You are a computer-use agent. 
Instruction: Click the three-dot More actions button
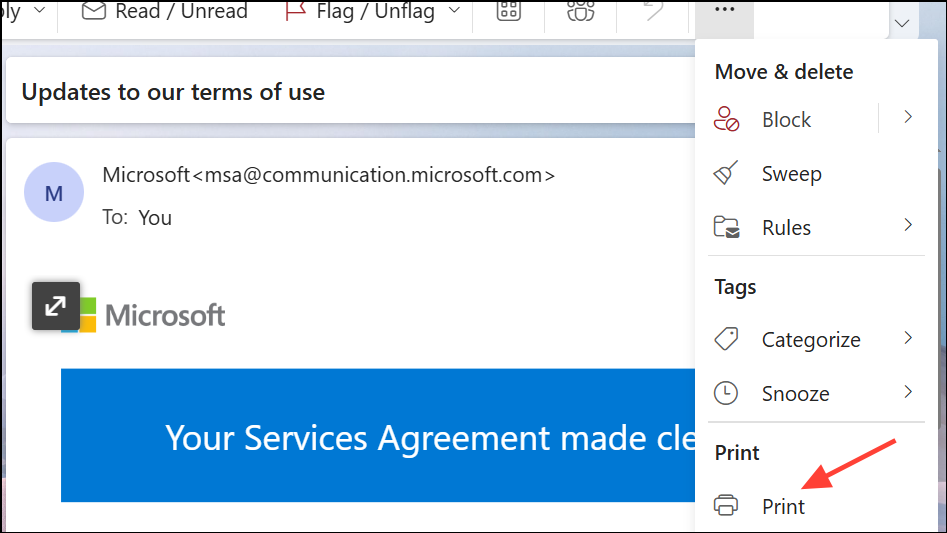pos(725,10)
